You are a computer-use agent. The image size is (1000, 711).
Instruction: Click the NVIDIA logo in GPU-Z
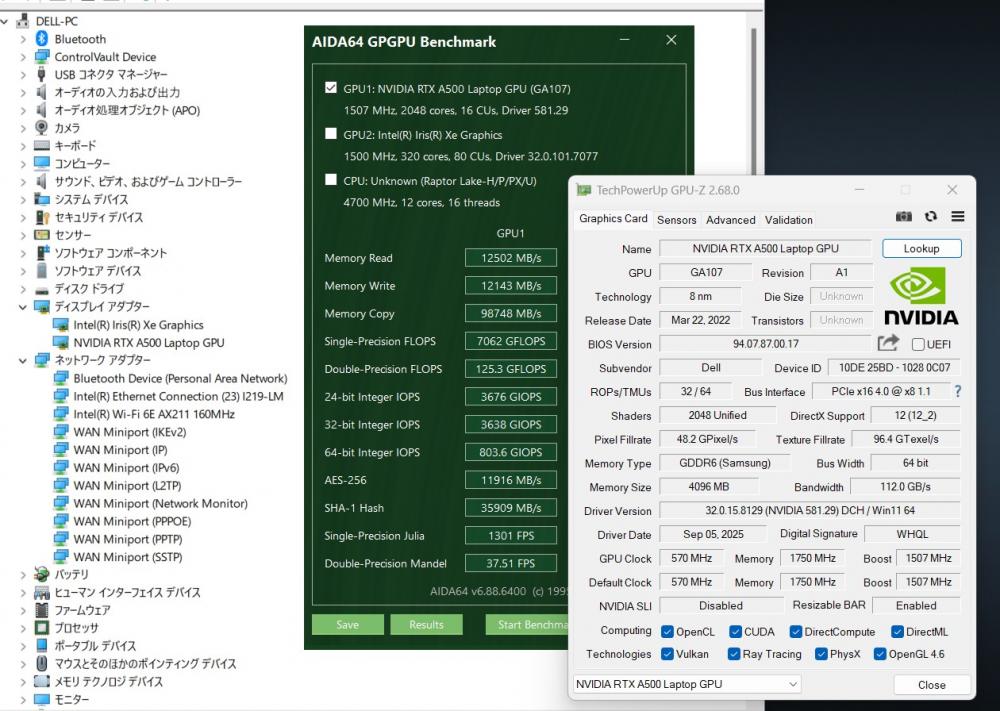(920, 296)
